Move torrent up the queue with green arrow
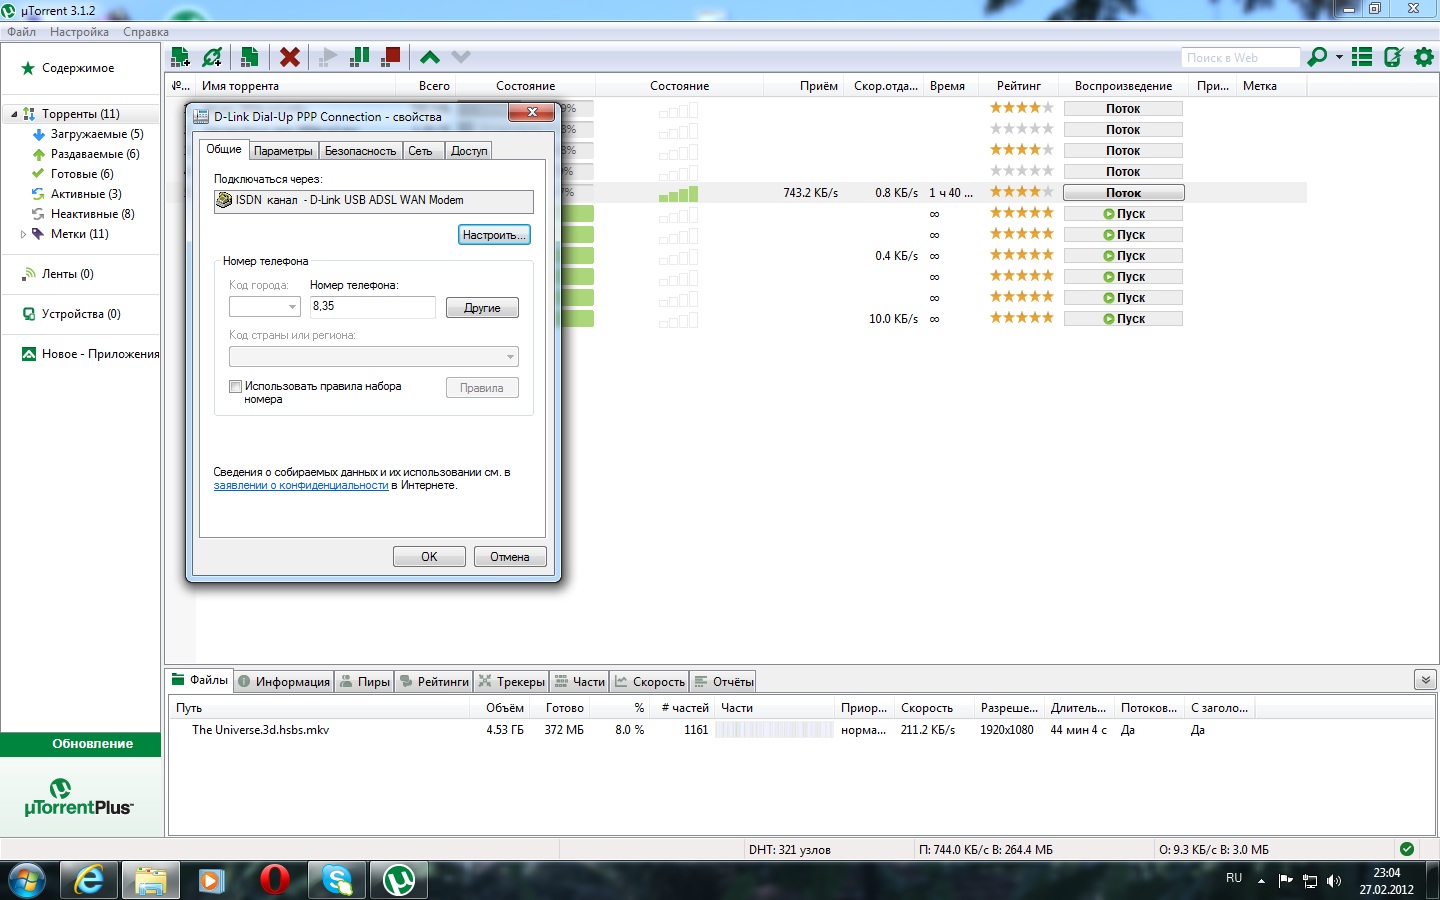The width and height of the screenshot is (1440, 900). tap(430, 57)
